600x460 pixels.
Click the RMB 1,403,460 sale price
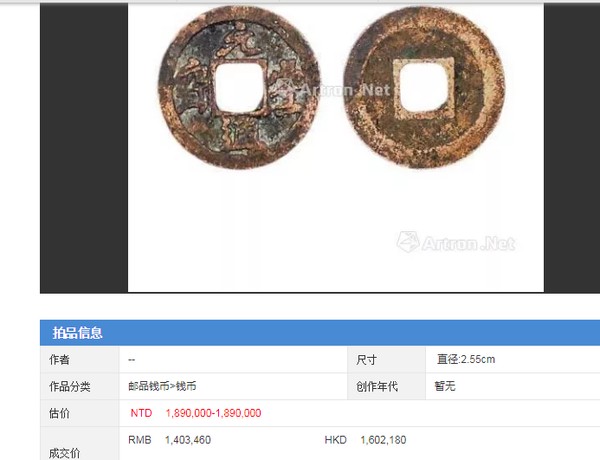(x=170, y=440)
